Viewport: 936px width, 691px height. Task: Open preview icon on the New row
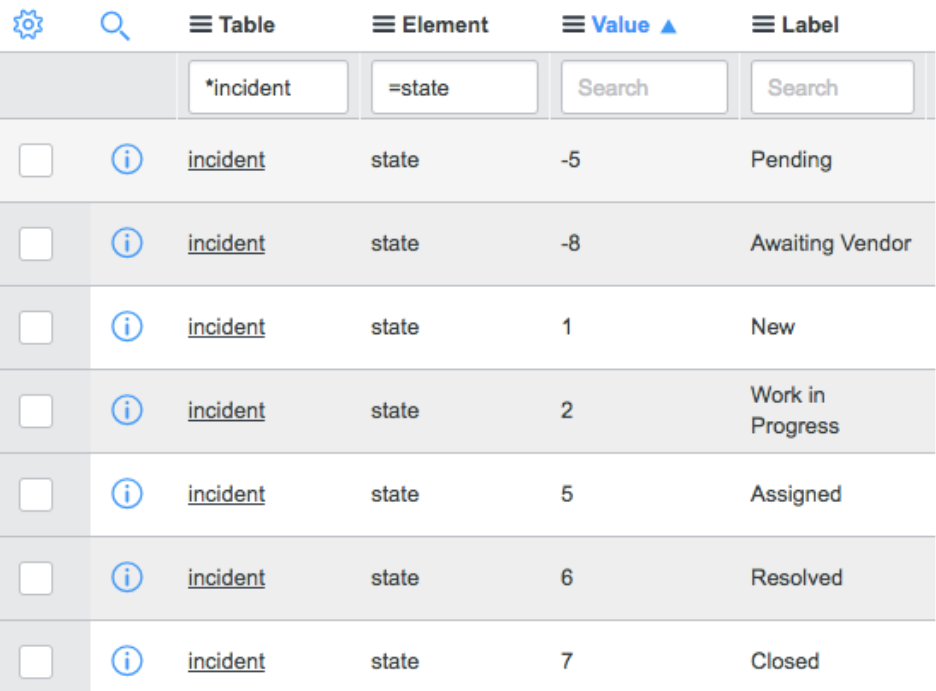point(127,327)
